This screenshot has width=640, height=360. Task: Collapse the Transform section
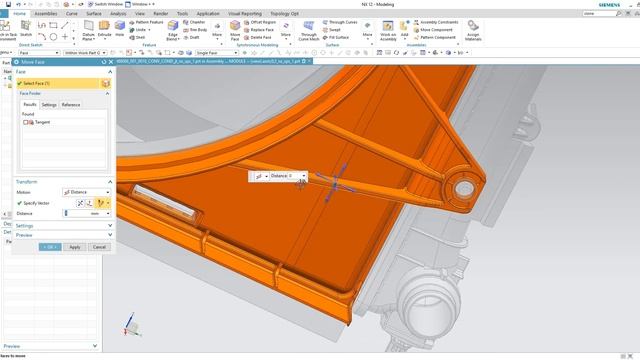tap(110, 182)
